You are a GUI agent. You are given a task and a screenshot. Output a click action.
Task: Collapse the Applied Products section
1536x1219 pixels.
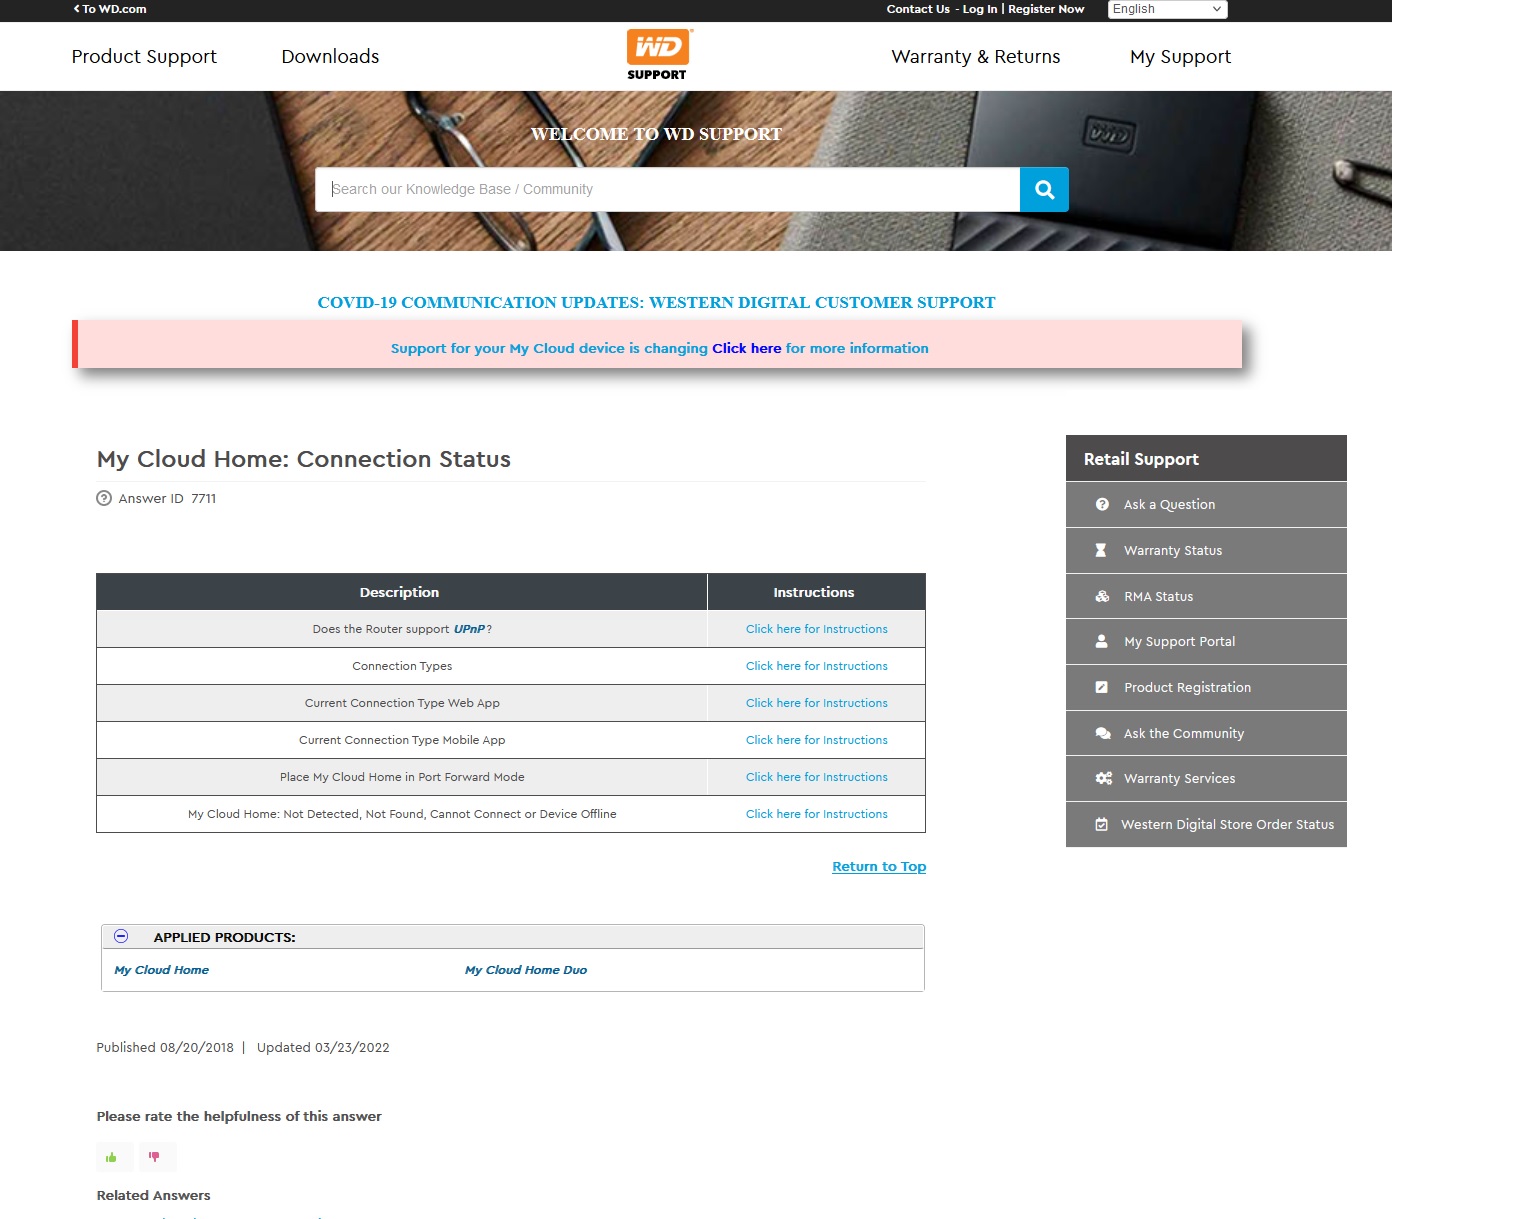point(121,936)
